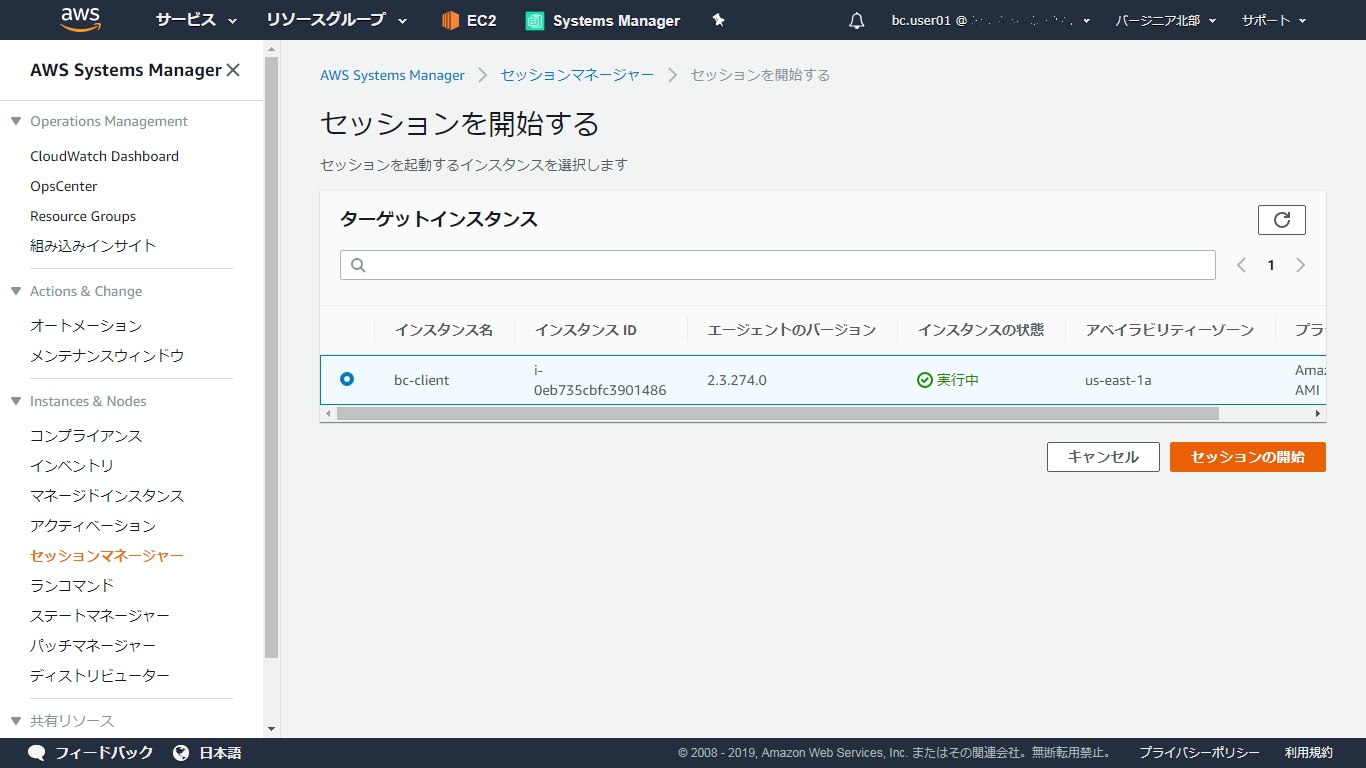
Task: Follow the AWS Systems Manager breadcrumb link
Action: [392, 75]
